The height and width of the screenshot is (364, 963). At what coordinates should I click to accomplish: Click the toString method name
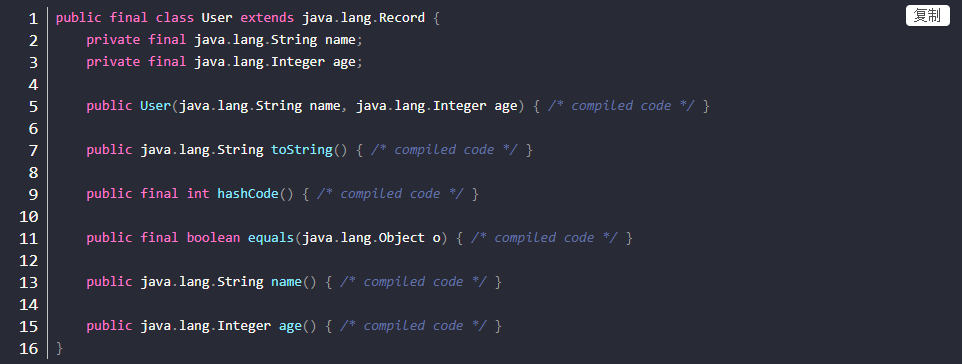click(x=302, y=150)
